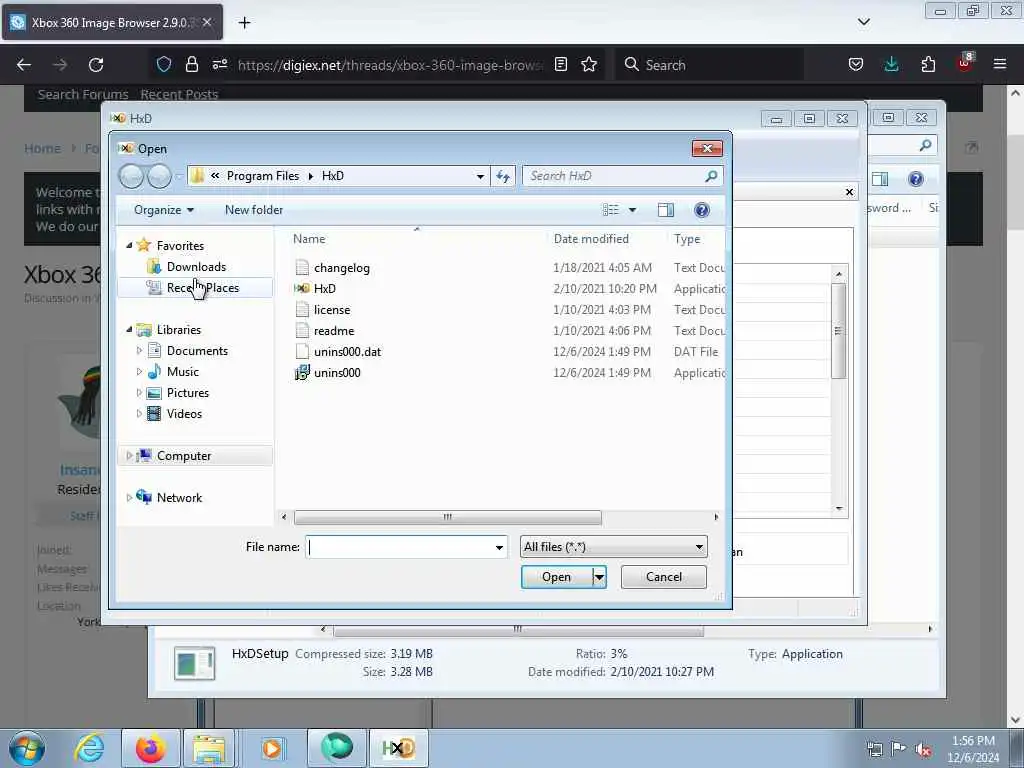Reload the Firefox page
The height and width of the screenshot is (768, 1024).
point(96,65)
